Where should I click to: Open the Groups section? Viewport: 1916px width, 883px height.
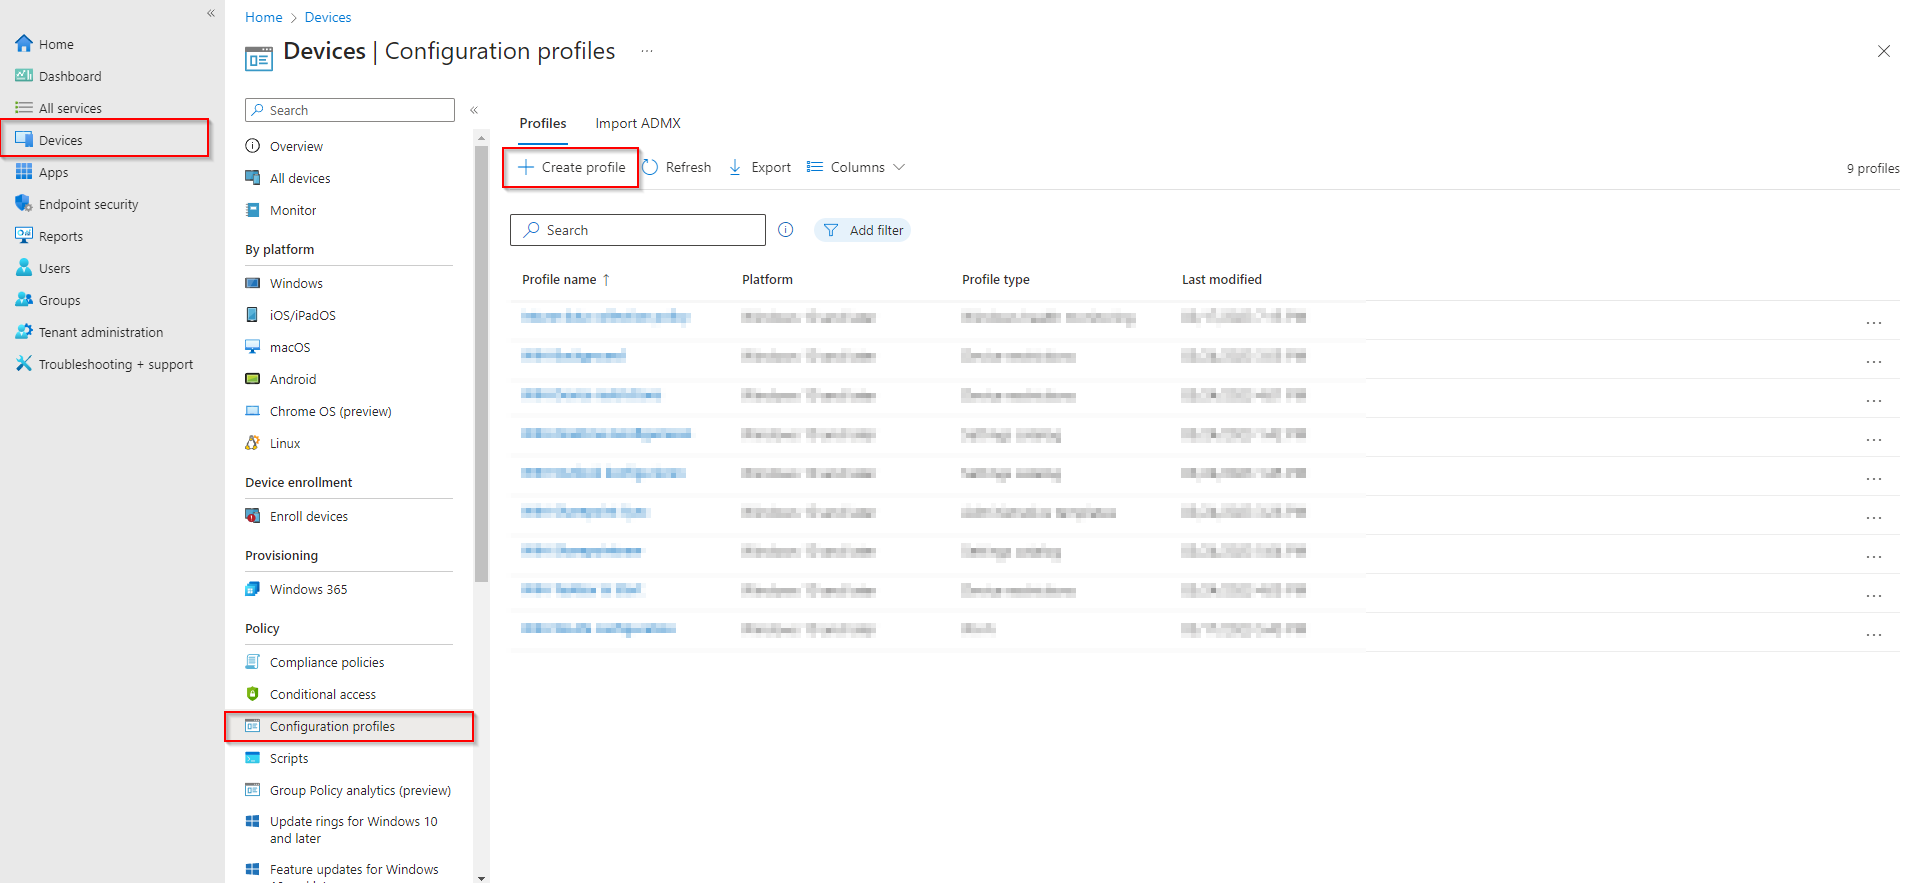pos(48,300)
